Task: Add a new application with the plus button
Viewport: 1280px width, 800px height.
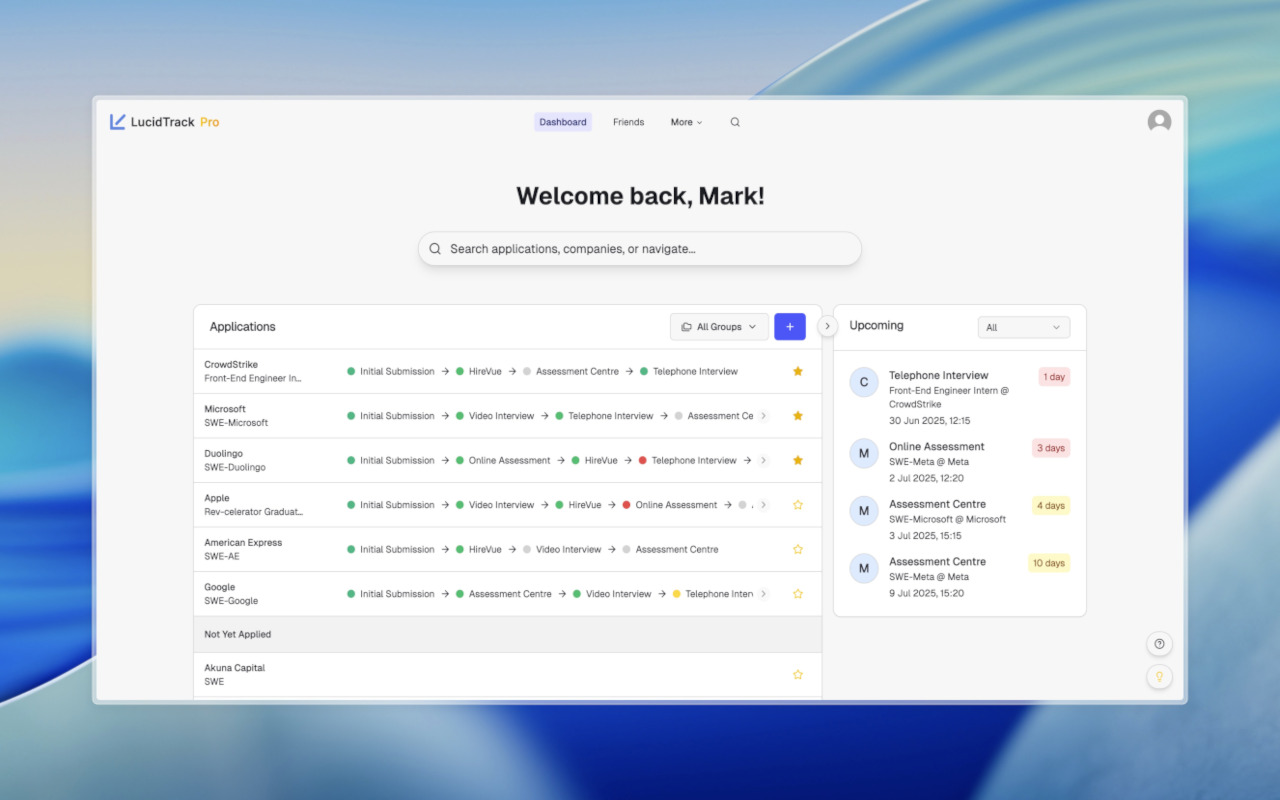Action: [x=789, y=326]
